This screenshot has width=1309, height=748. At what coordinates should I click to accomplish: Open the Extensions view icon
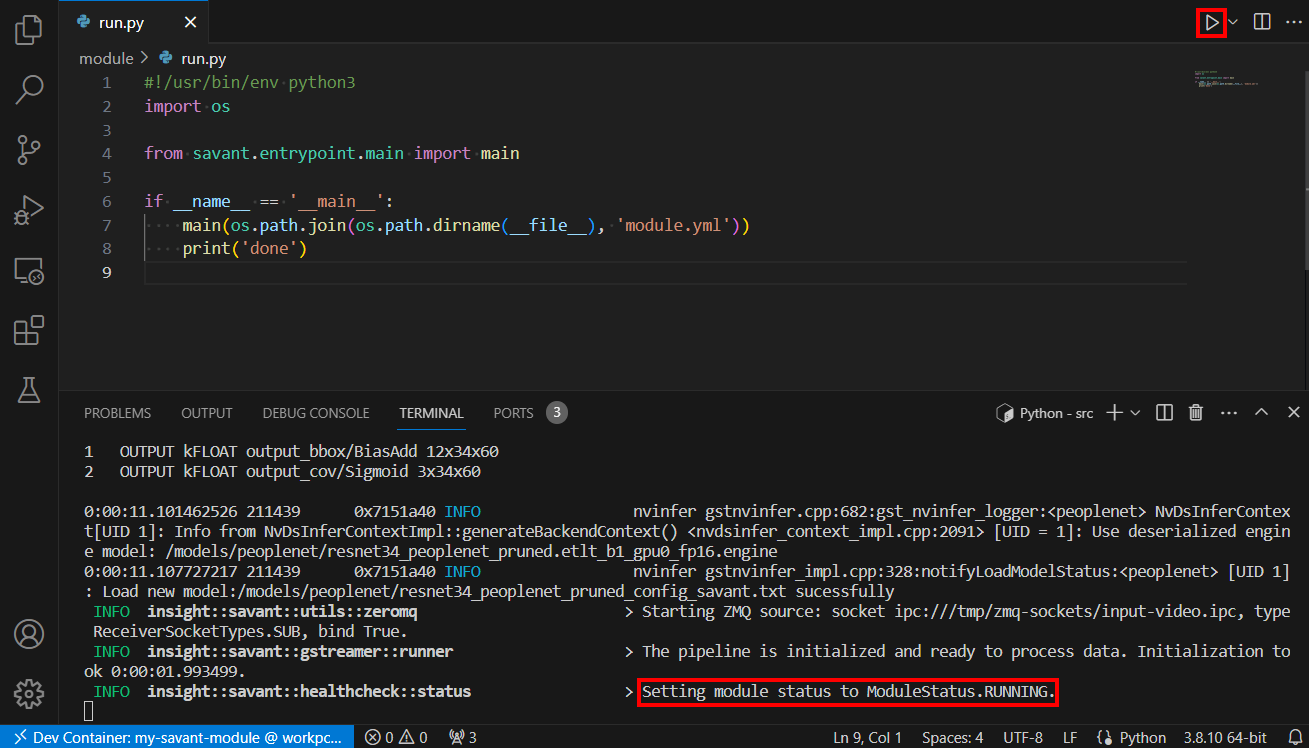pos(28,330)
